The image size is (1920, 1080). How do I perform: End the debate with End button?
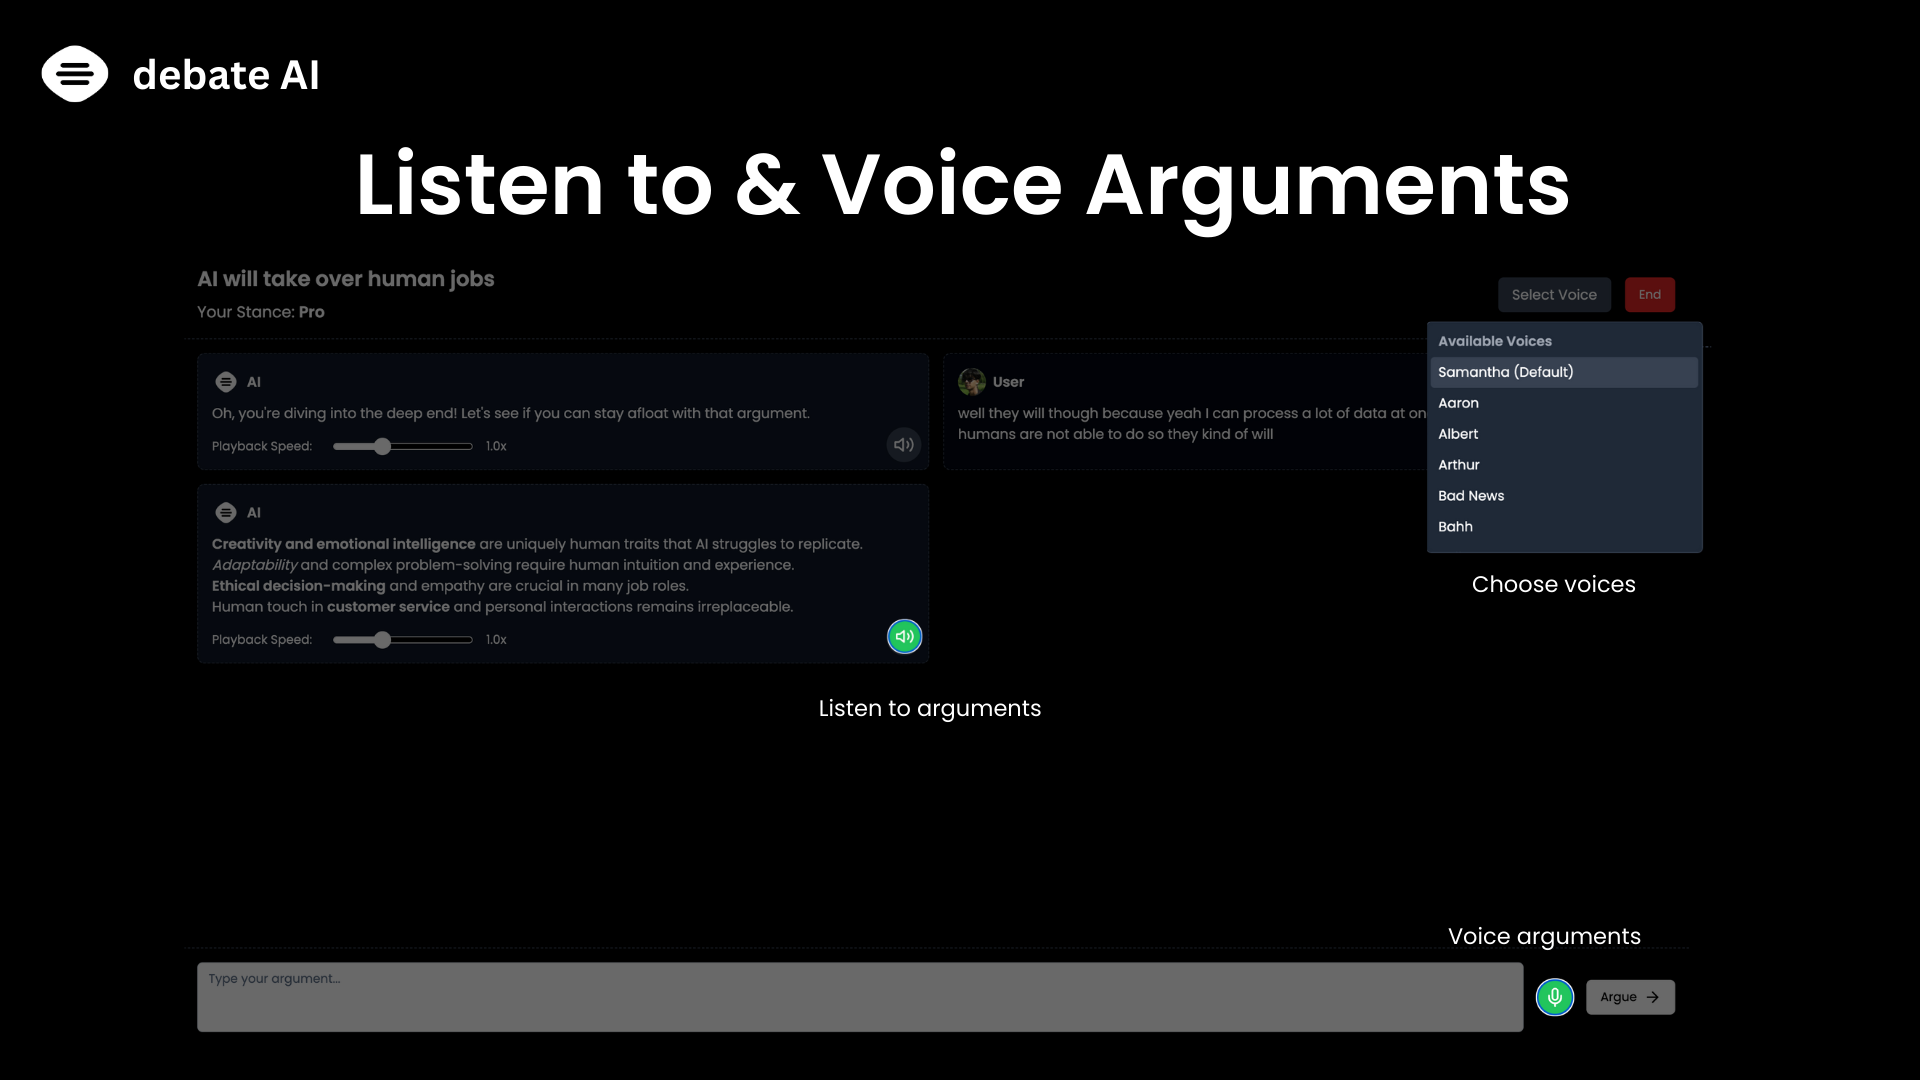pyautogui.click(x=1650, y=295)
